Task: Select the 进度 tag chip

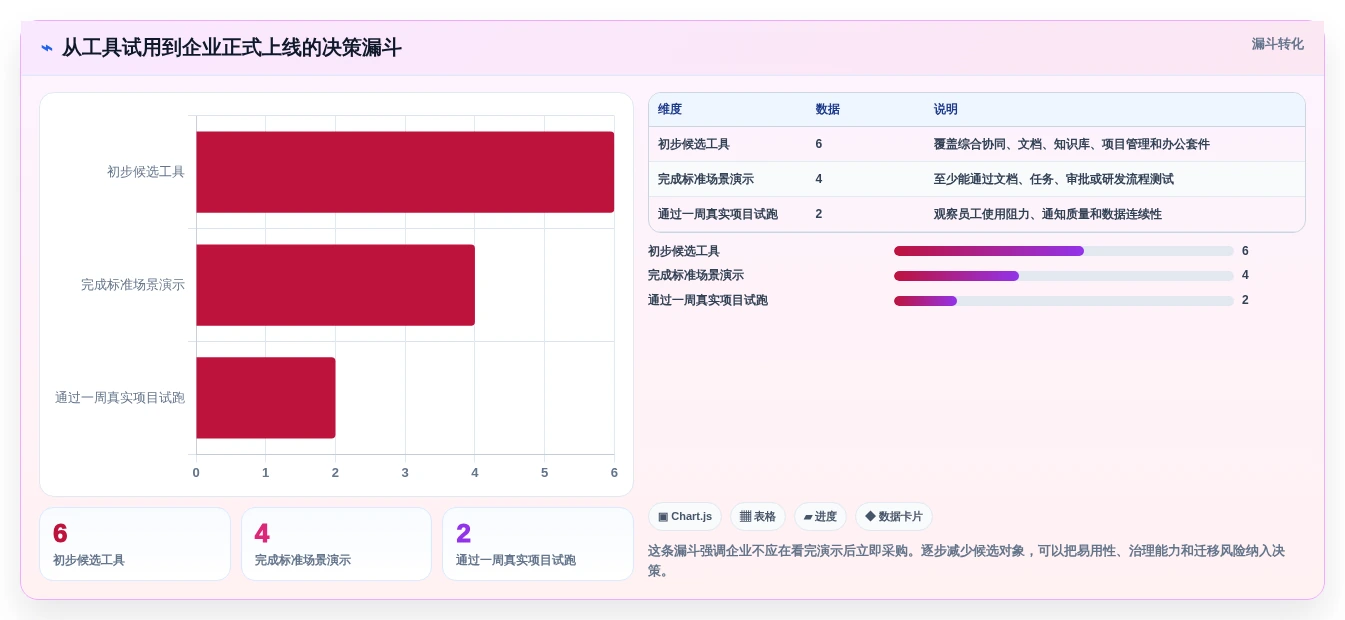Action: click(820, 517)
